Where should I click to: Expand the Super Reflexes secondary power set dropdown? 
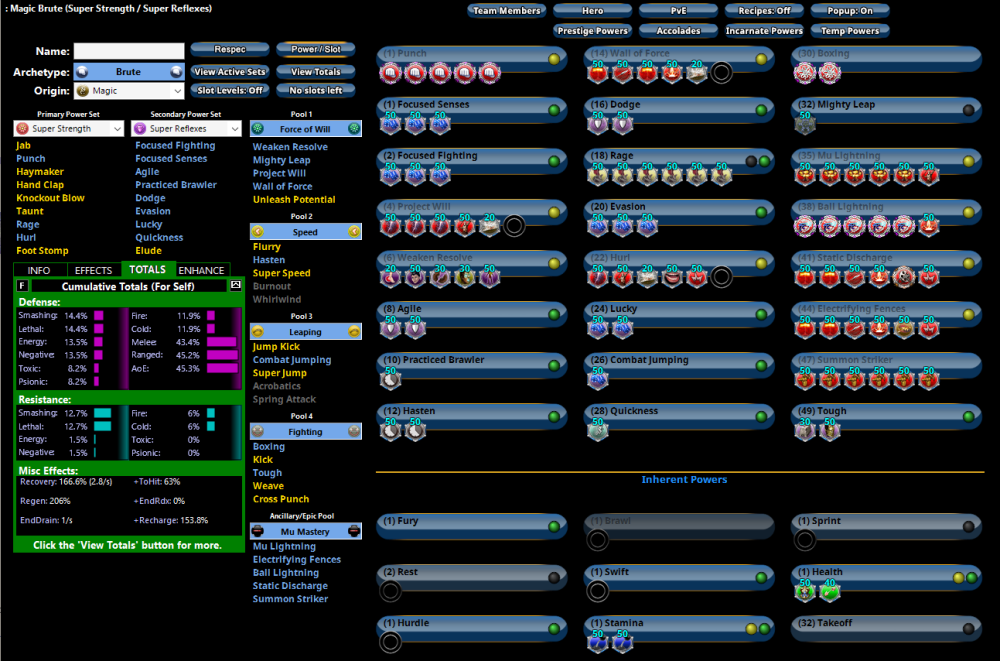pos(187,129)
